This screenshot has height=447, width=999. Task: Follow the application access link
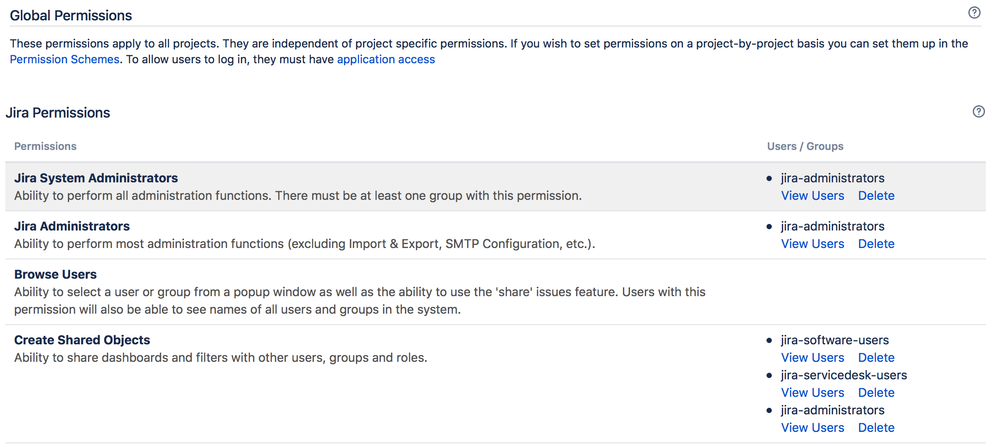[386, 60]
